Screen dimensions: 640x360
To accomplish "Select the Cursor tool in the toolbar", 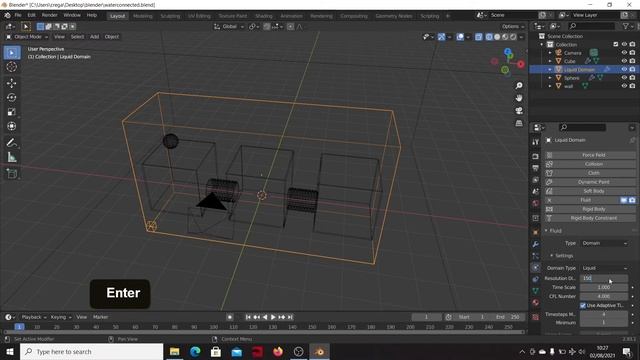I will pos(11,67).
